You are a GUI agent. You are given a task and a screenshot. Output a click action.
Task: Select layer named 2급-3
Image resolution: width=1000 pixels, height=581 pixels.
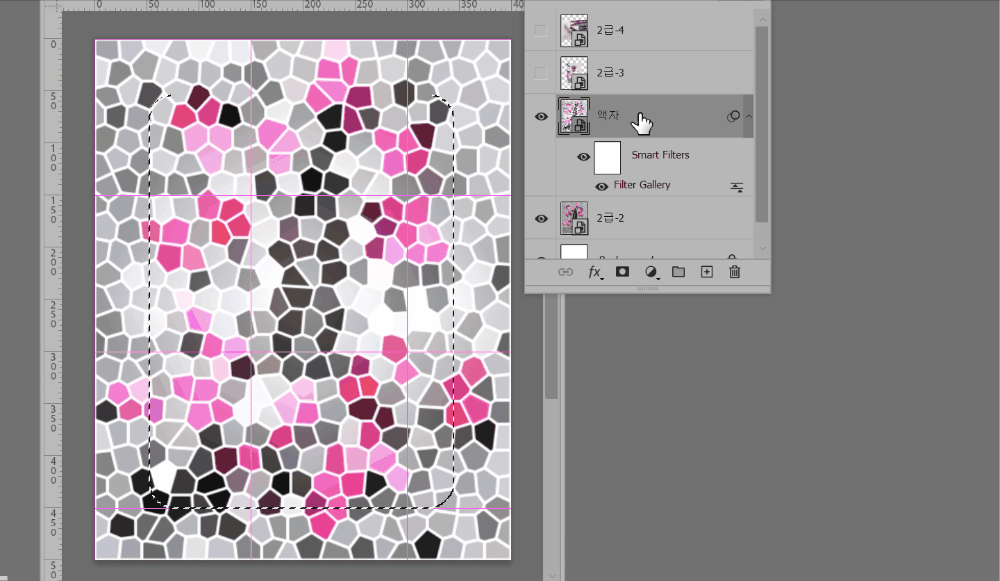[x=610, y=73]
